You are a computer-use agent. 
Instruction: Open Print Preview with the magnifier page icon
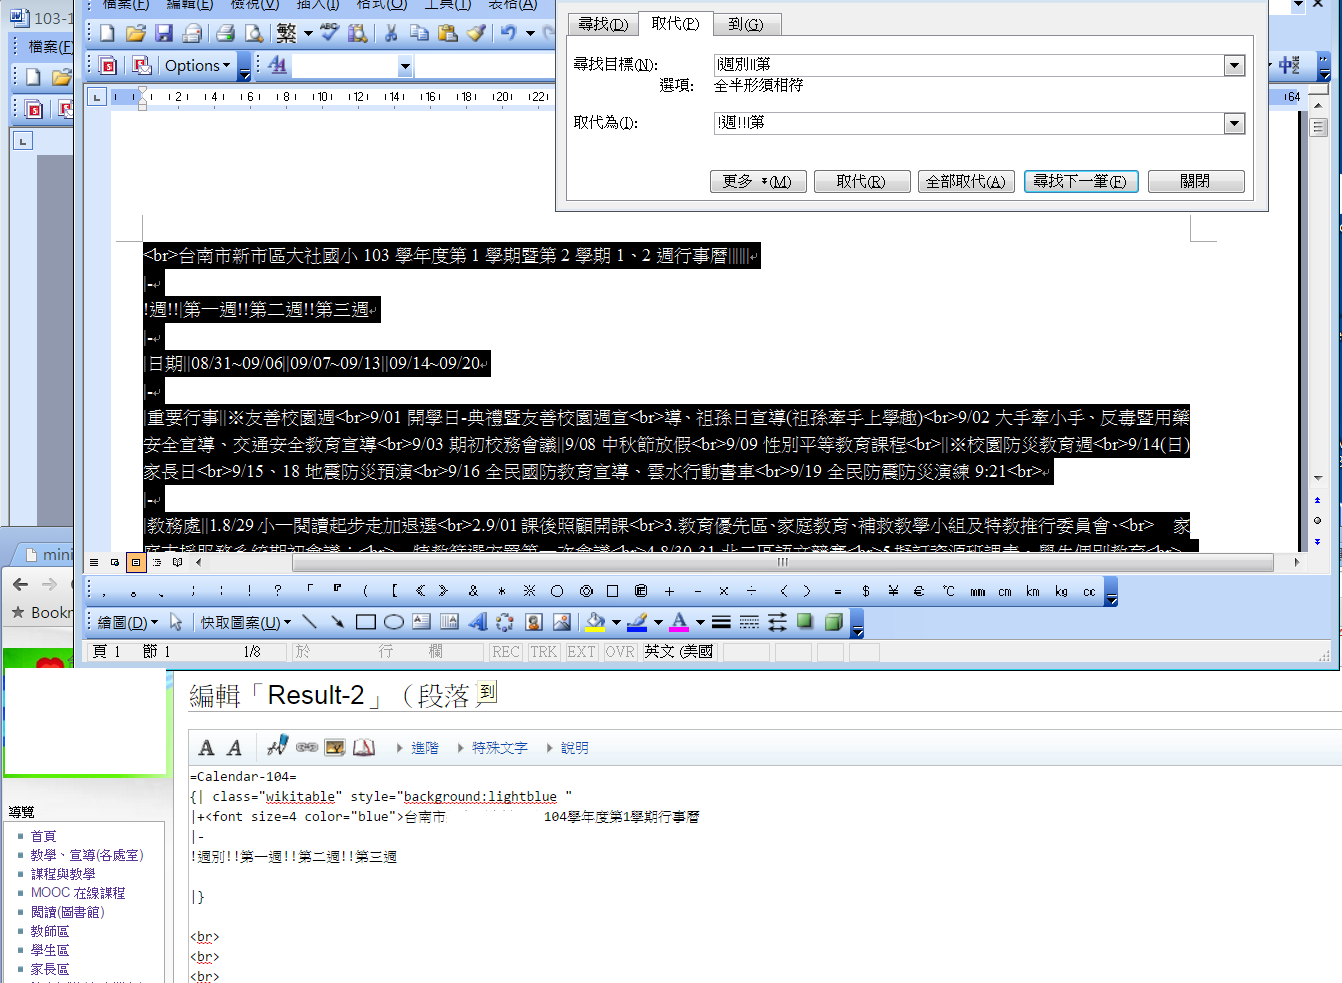tap(254, 33)
